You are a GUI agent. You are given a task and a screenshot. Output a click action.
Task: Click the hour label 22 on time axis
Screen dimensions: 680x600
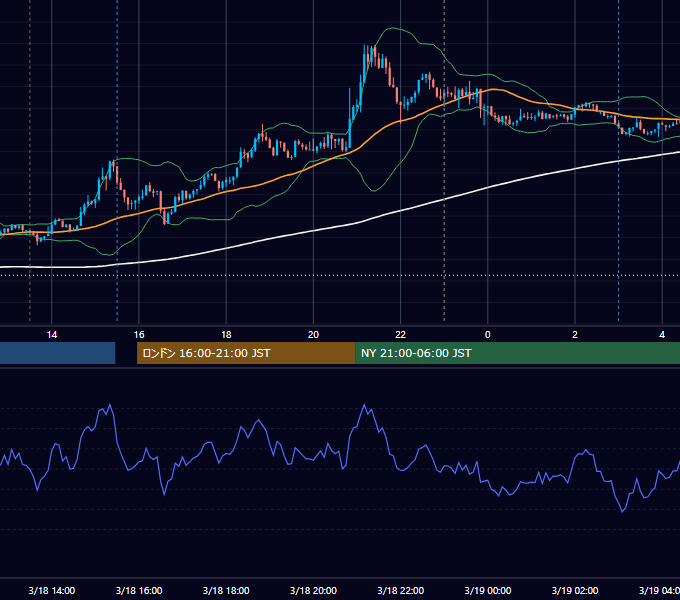400,335
